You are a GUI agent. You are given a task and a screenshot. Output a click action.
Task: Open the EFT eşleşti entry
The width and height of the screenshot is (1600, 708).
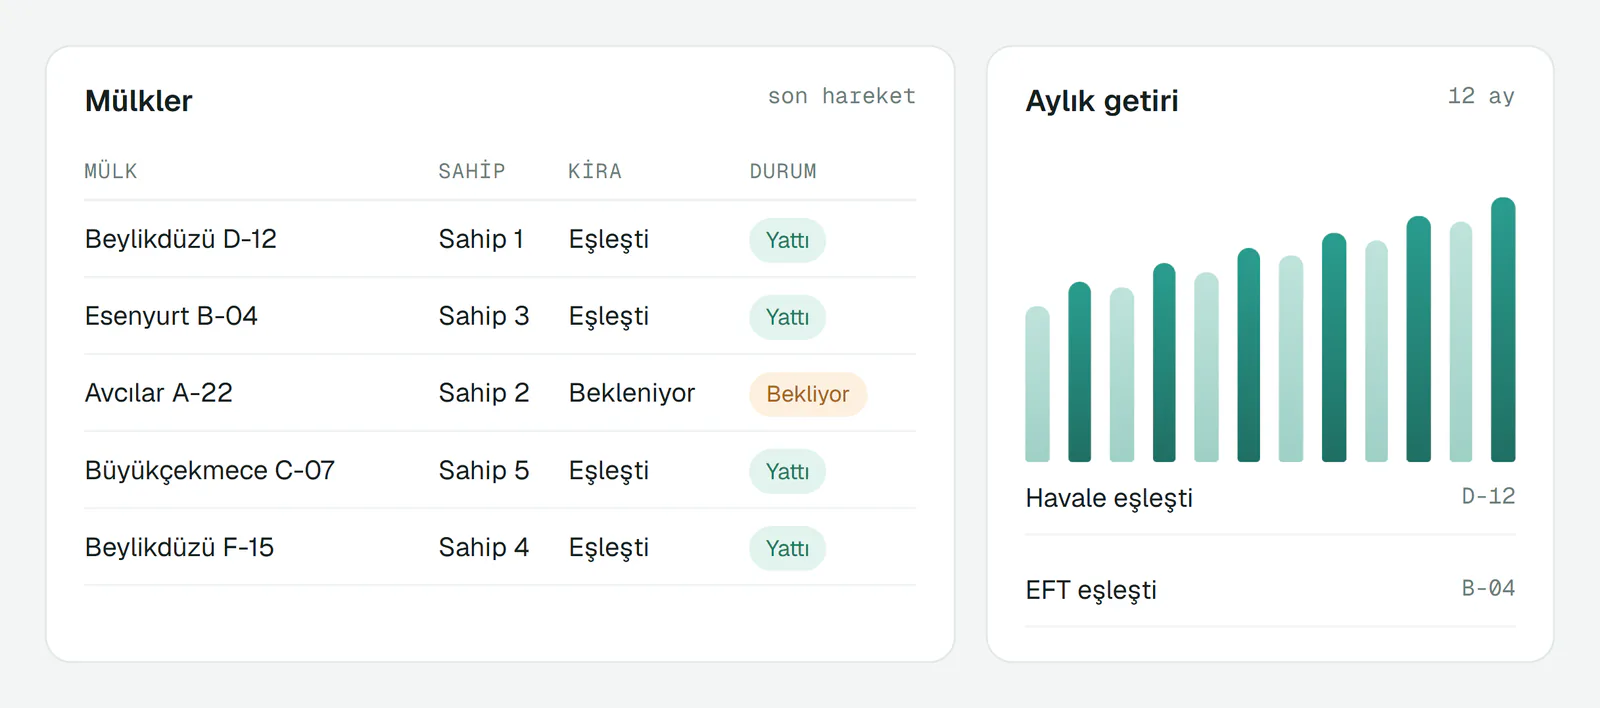click(1270, 590)
